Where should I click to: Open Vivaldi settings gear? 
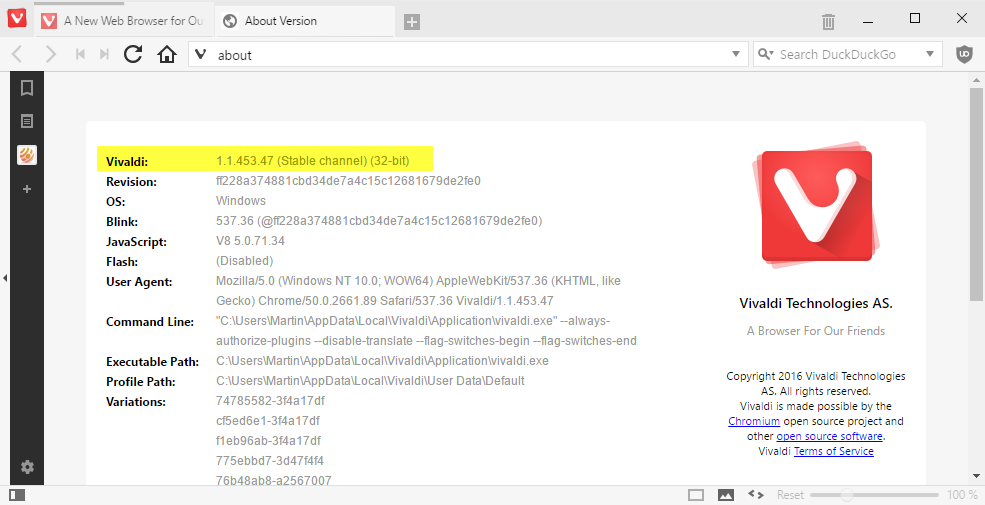pyautogui.click(x=27, y=467)
